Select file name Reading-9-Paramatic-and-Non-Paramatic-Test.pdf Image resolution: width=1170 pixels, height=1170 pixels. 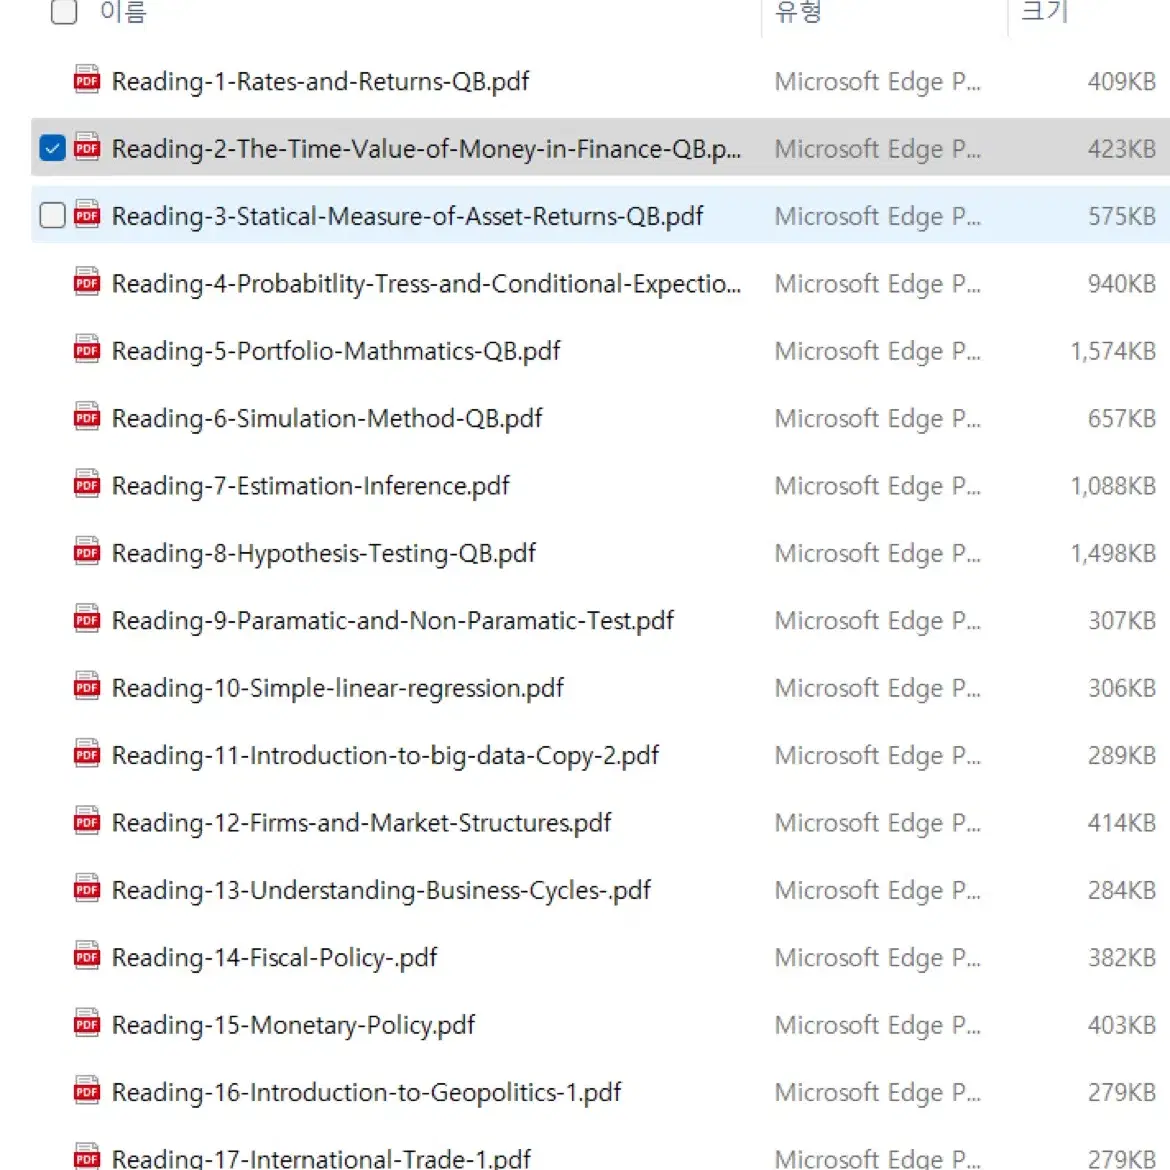[392, 621]
